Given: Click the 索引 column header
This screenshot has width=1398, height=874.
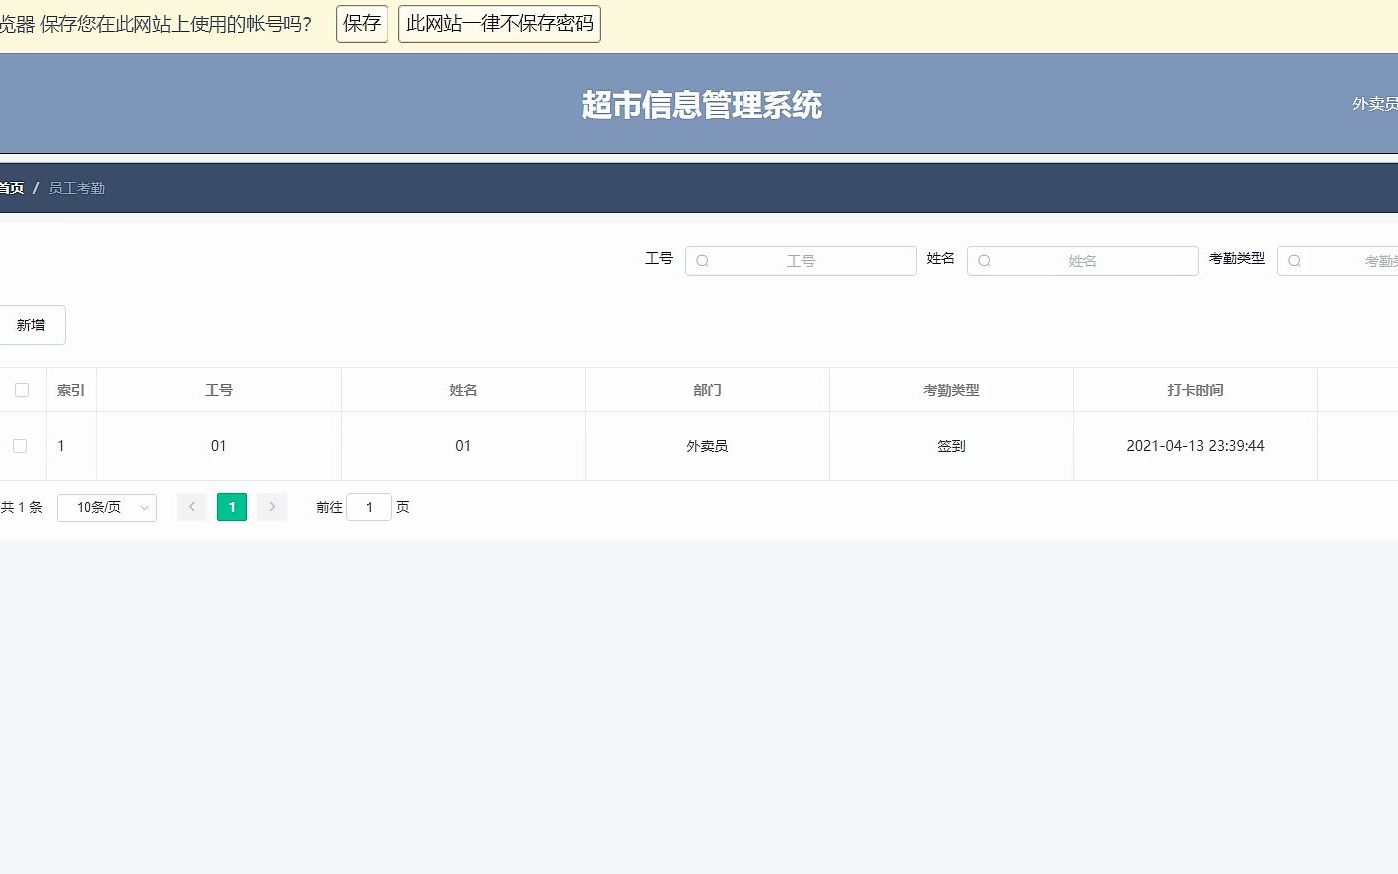Looking at the screenshot, I should [x=71, y=390].
